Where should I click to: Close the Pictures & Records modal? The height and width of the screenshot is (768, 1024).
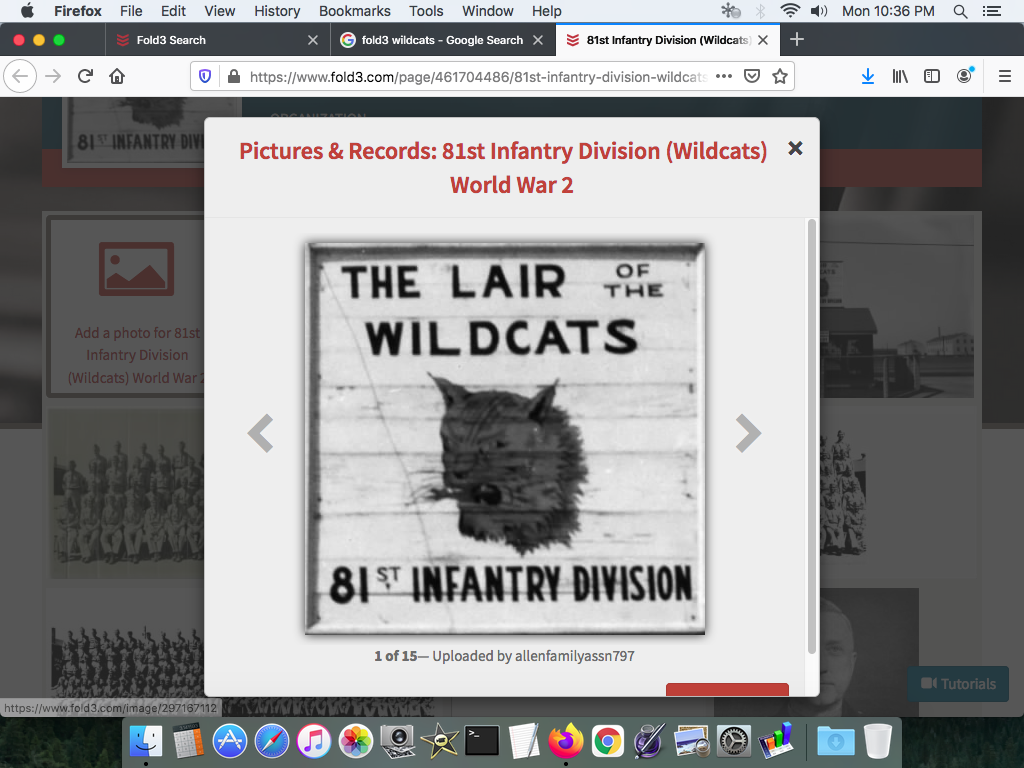tap(795, 148)
